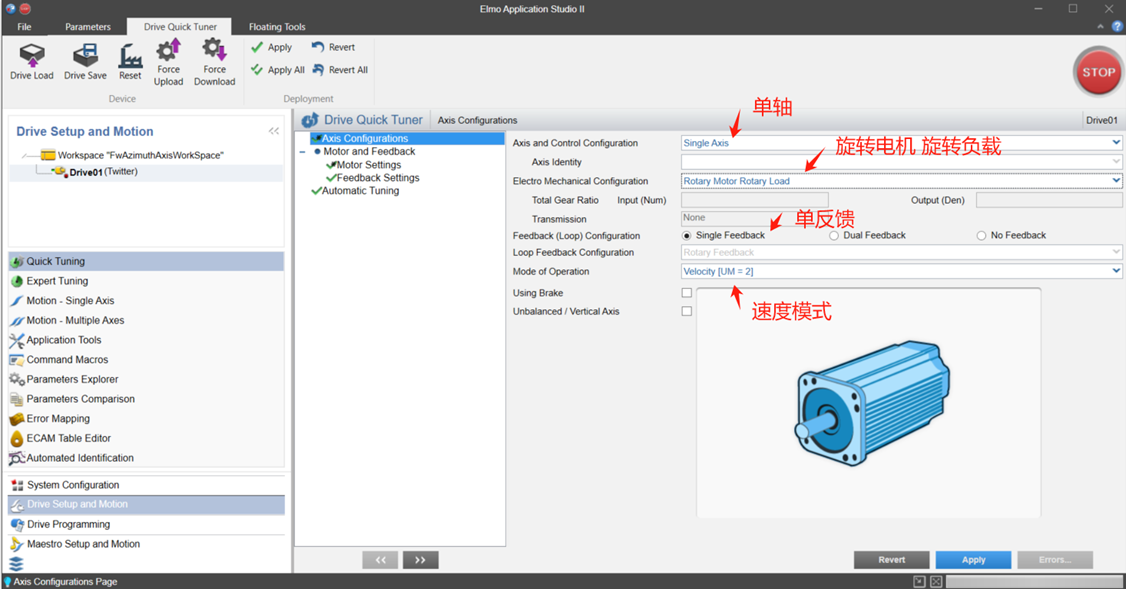
Task: Open Parameters Explorer
Action: click(x=146, y=379)
